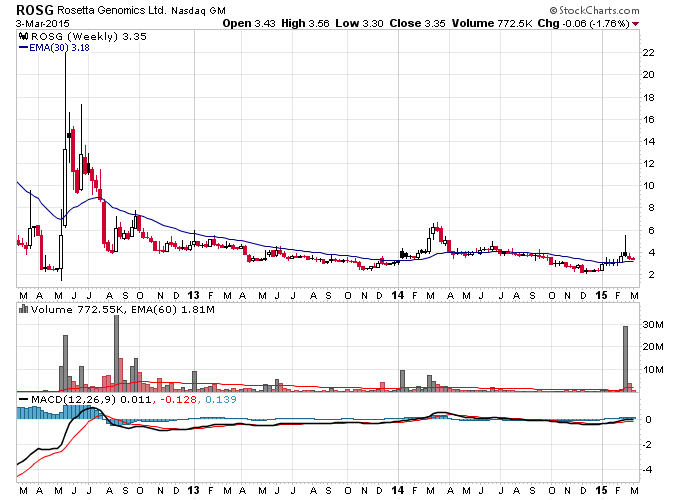680x500 pixels.
Task: Click the volume axis label '20M'
Action: click(653, 346)
